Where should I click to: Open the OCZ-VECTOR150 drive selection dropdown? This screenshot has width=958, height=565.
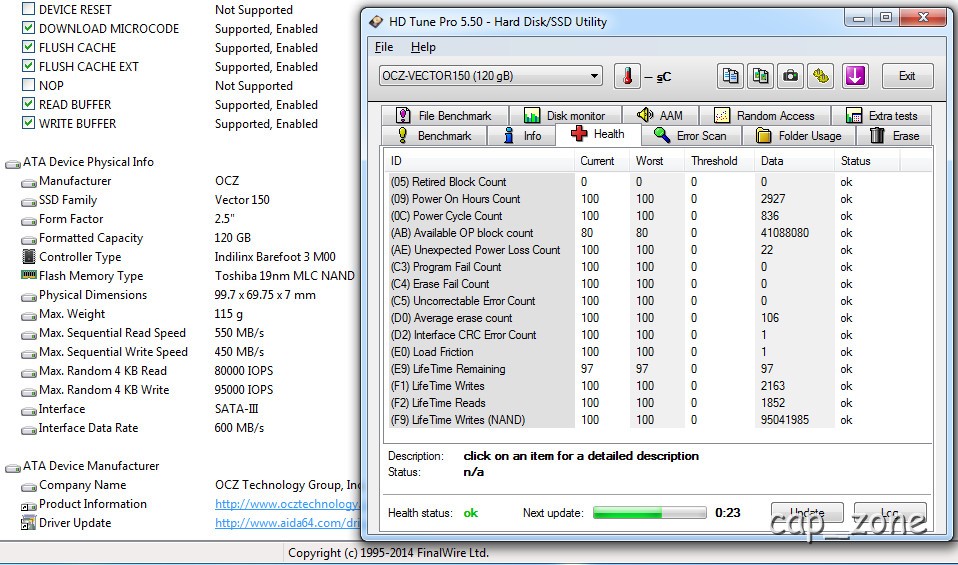(491, 76)
